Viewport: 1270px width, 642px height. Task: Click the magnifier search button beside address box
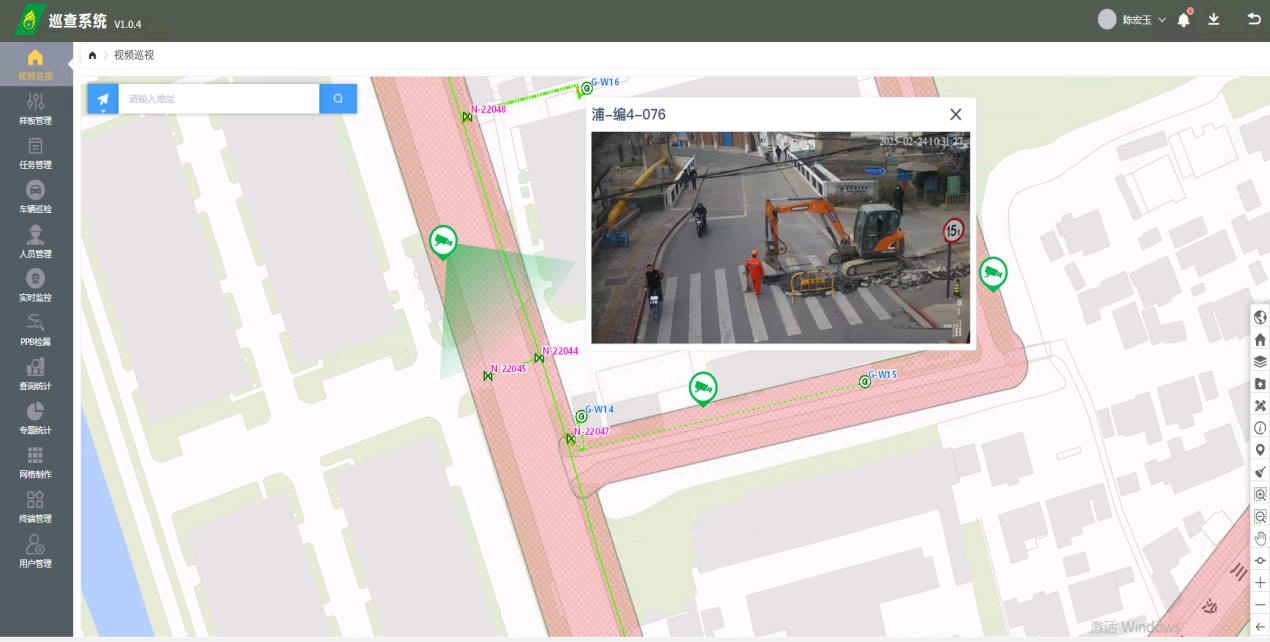tap(338, 99)
